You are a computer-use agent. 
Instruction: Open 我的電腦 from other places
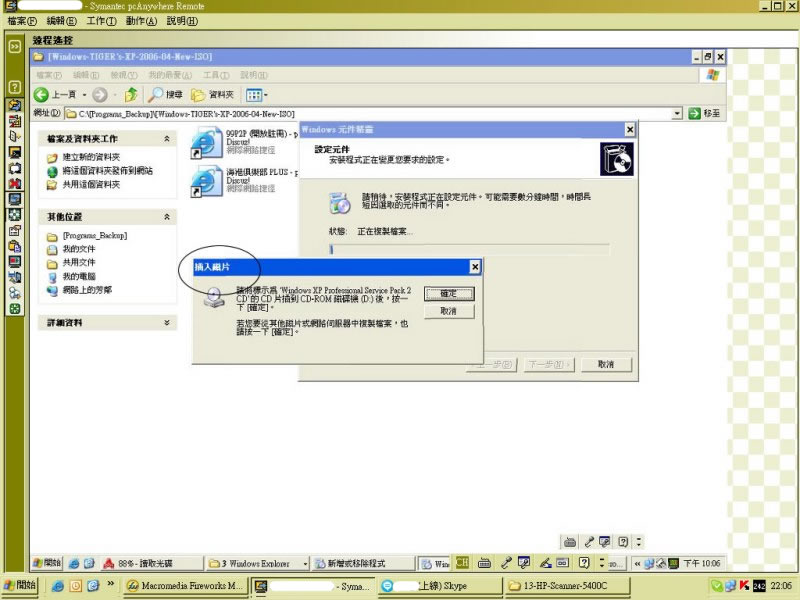[x=79, y=277]
